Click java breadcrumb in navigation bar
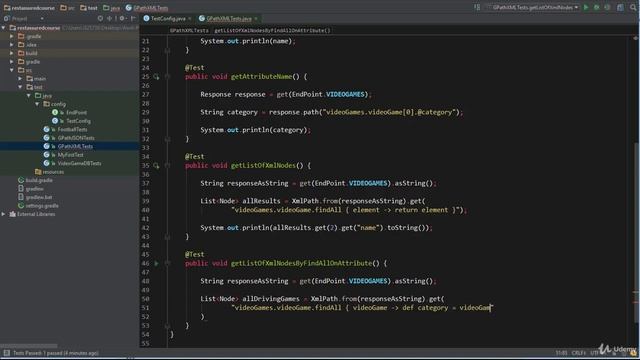The image size is (640, 360). click(x=111, y=8)
